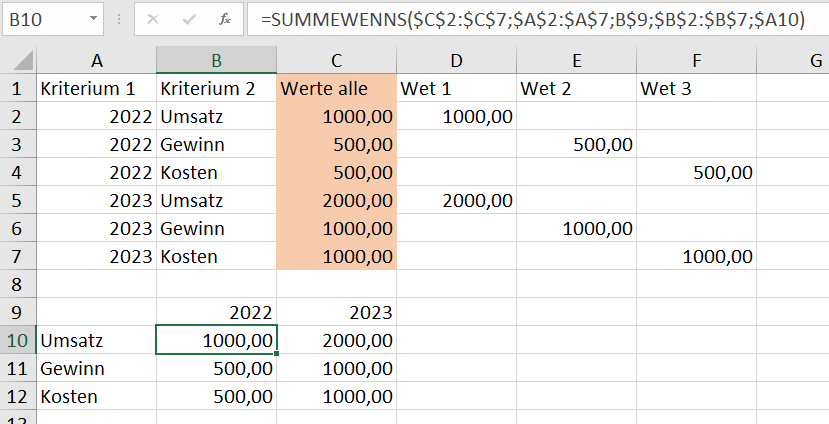Select column C header

point(337,60)
